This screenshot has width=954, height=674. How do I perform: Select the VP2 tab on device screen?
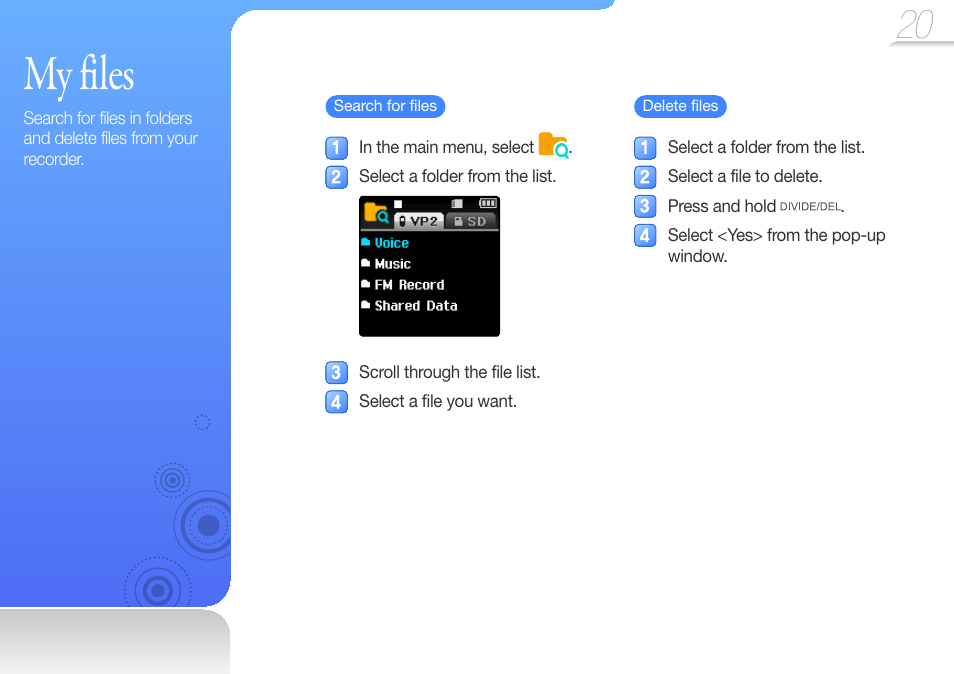(419, 221)
